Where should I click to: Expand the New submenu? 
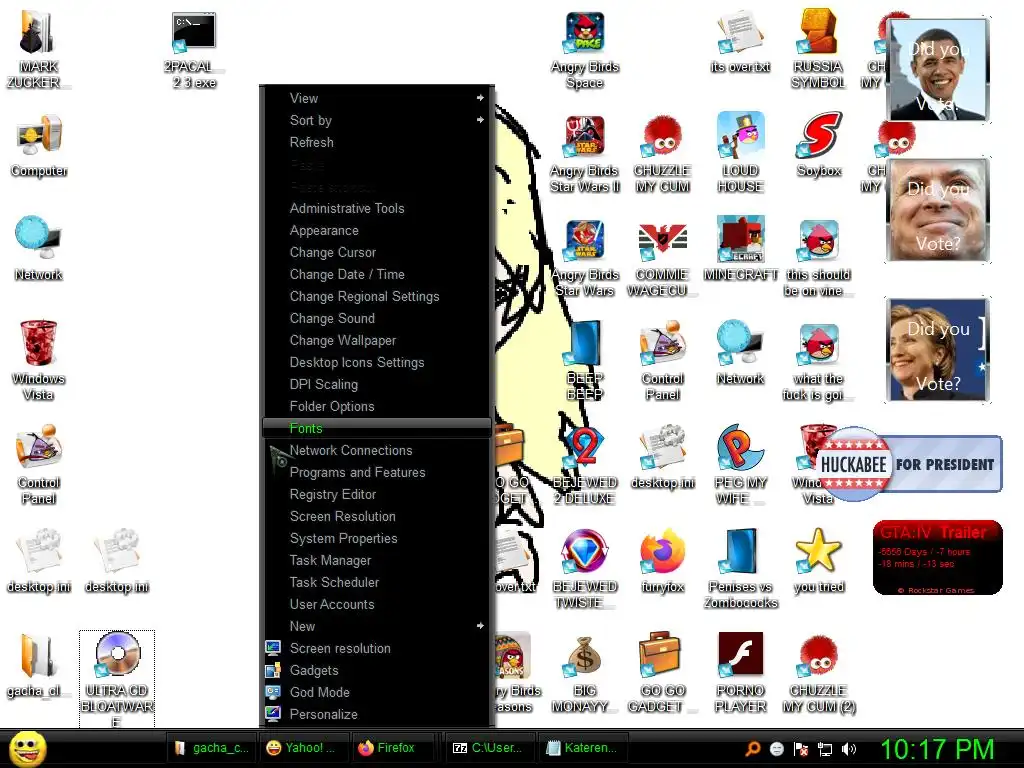[x=377, y=626]
